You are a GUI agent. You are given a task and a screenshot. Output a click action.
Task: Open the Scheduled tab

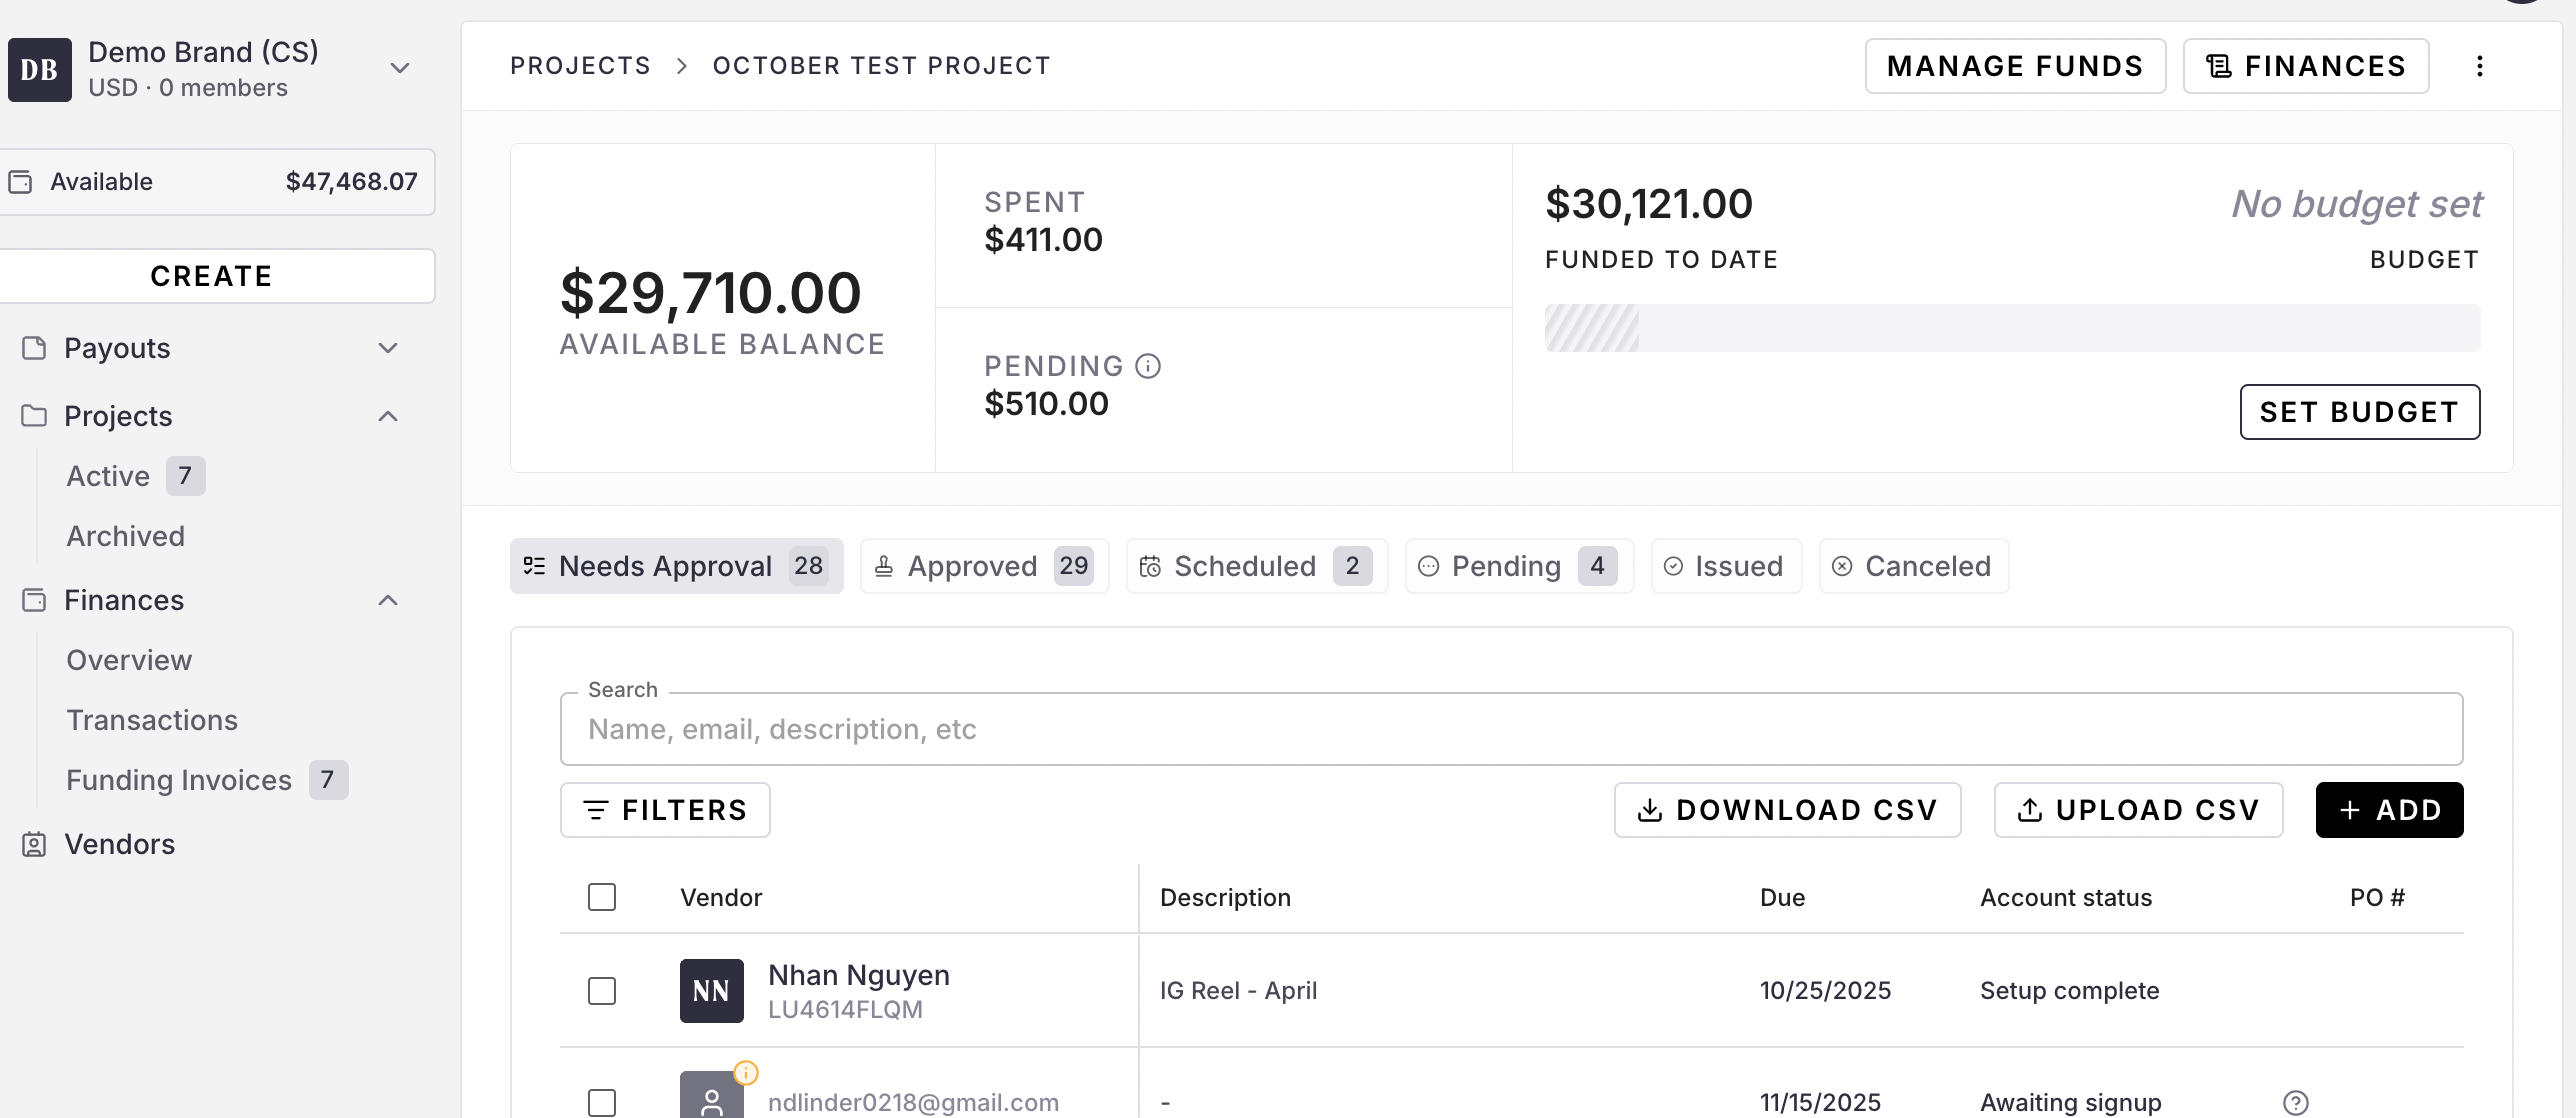coord(1256,566)
